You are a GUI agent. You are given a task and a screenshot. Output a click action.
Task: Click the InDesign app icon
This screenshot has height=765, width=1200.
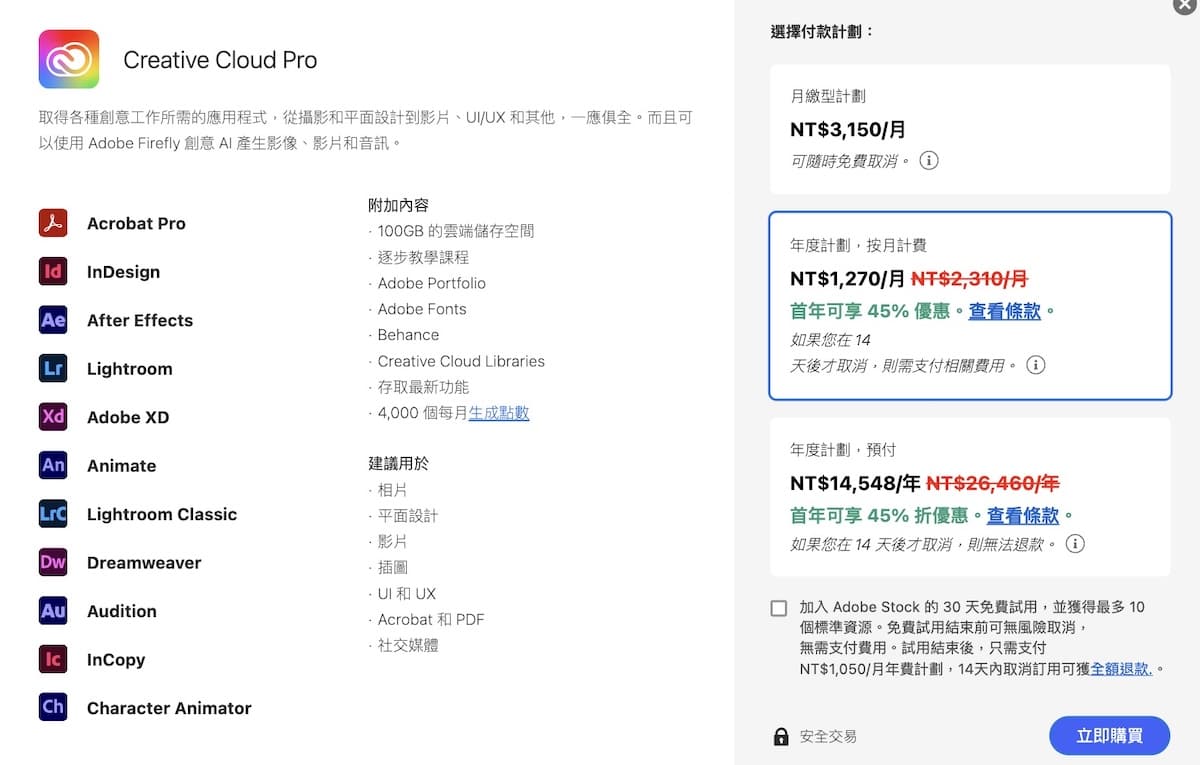coord(53,271)
